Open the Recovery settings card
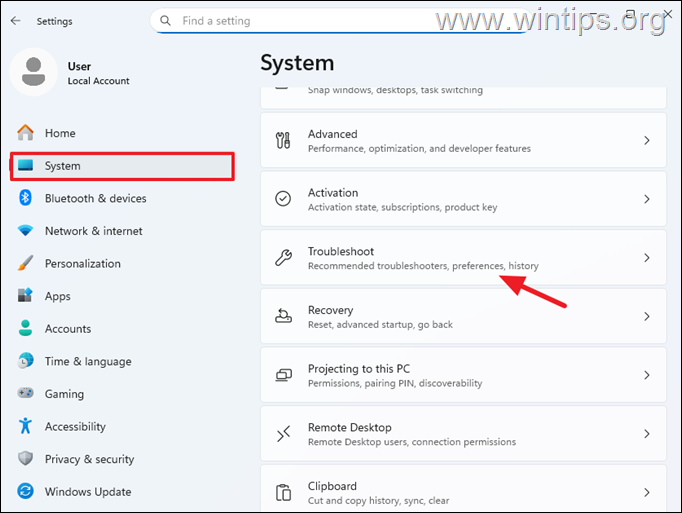 (x=463, y=316)
